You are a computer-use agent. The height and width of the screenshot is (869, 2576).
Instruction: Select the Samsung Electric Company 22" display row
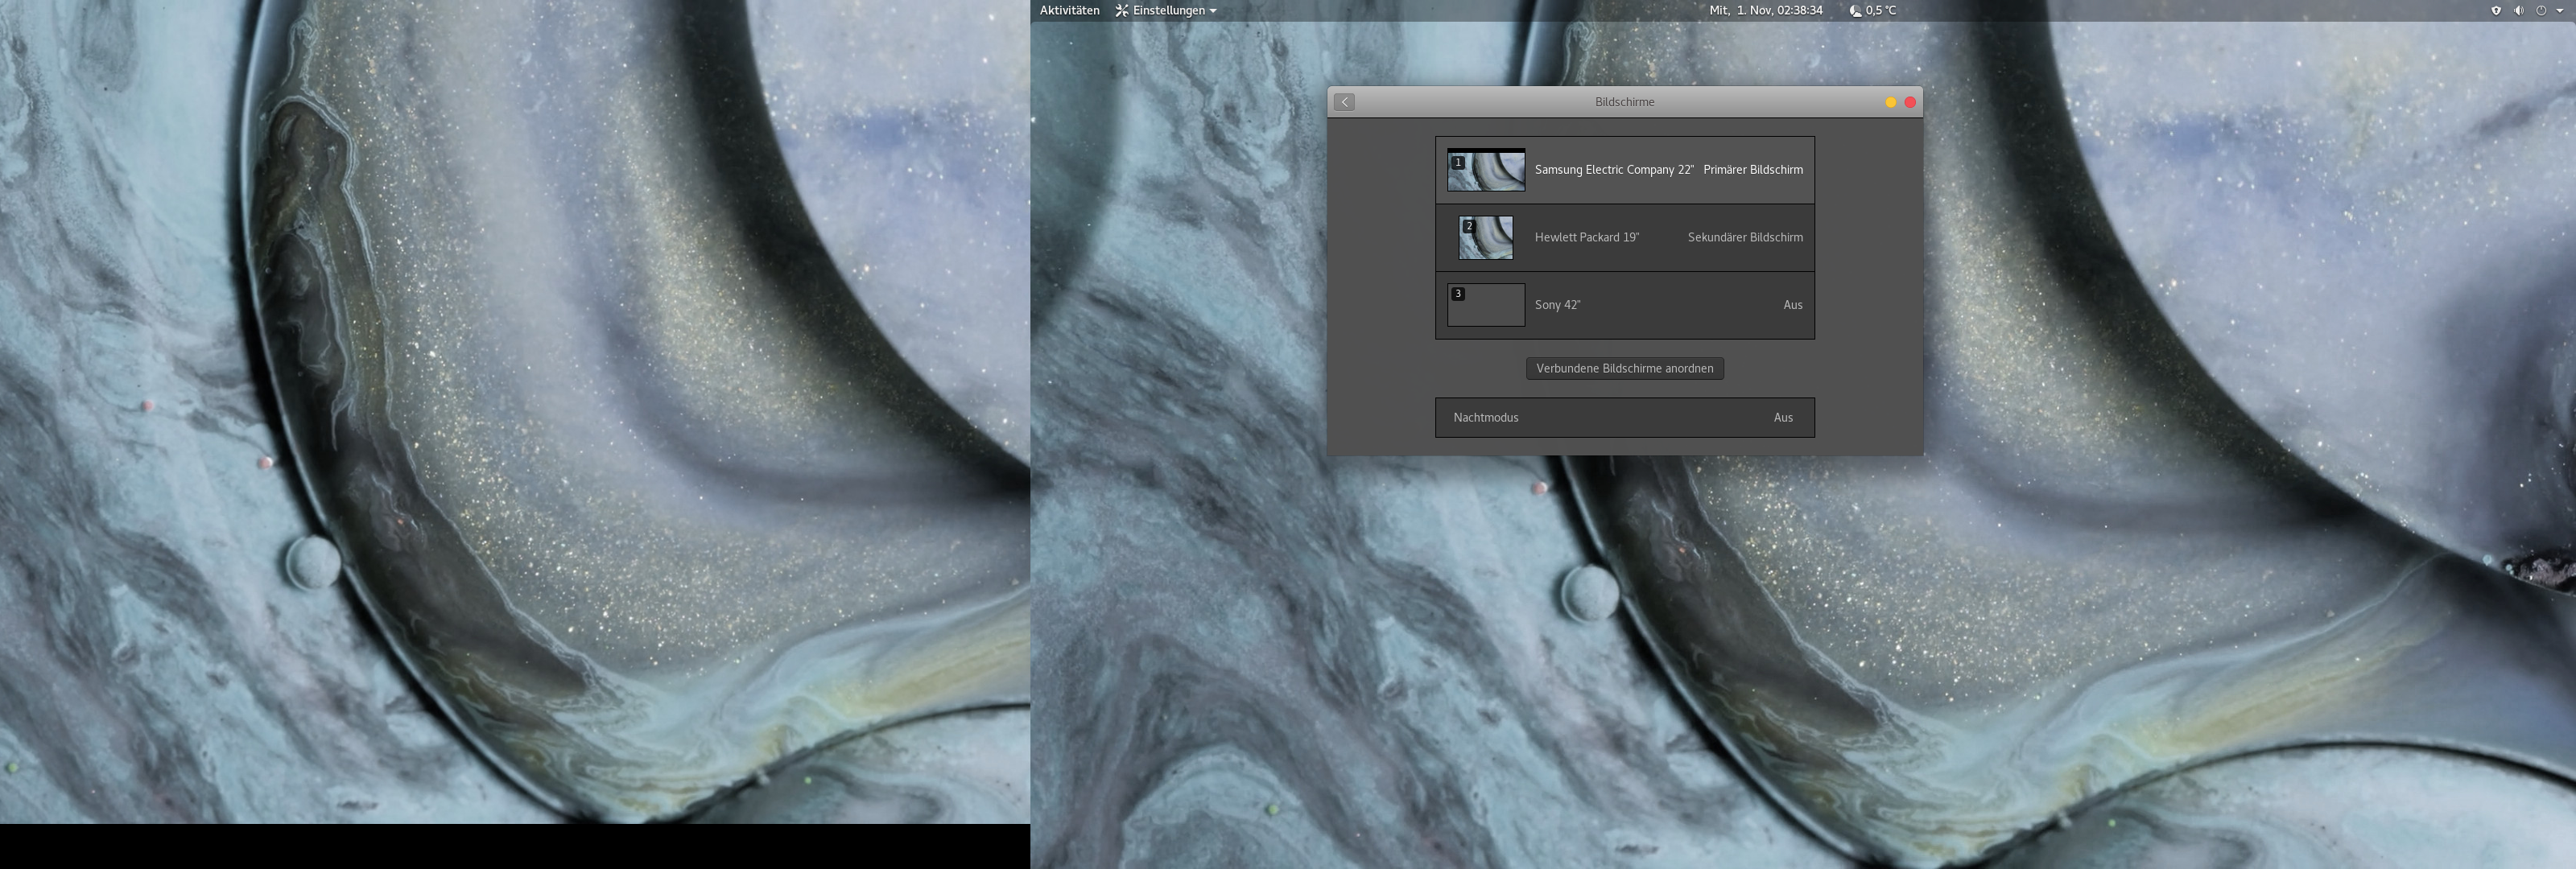(x=1624, y=170)
